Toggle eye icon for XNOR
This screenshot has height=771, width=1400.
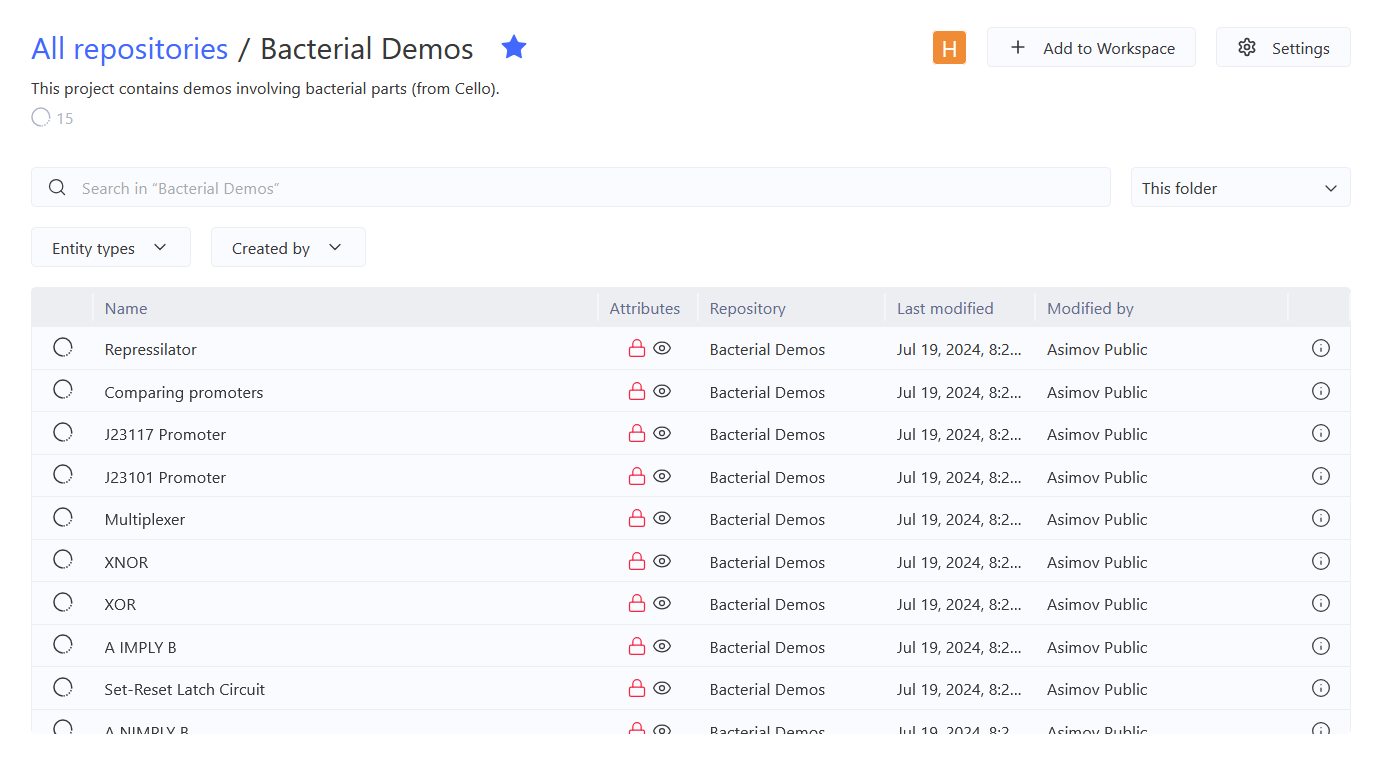pos(662,561)
